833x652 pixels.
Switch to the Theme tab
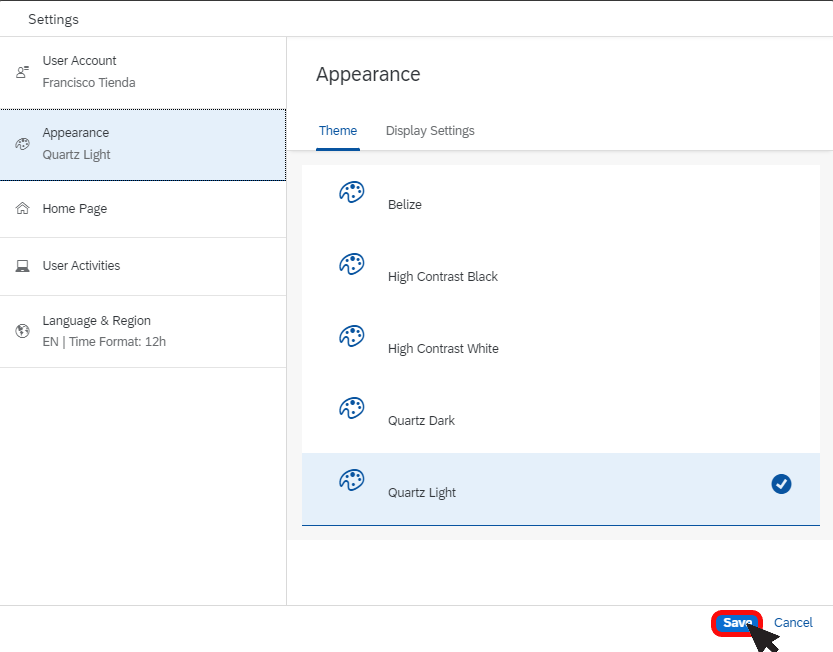point(338,131)
